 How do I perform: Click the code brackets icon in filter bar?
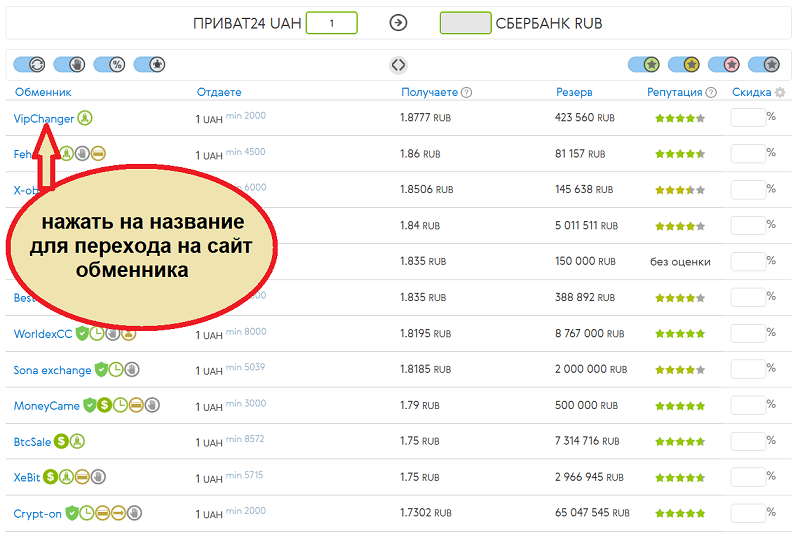coord(398,65)
